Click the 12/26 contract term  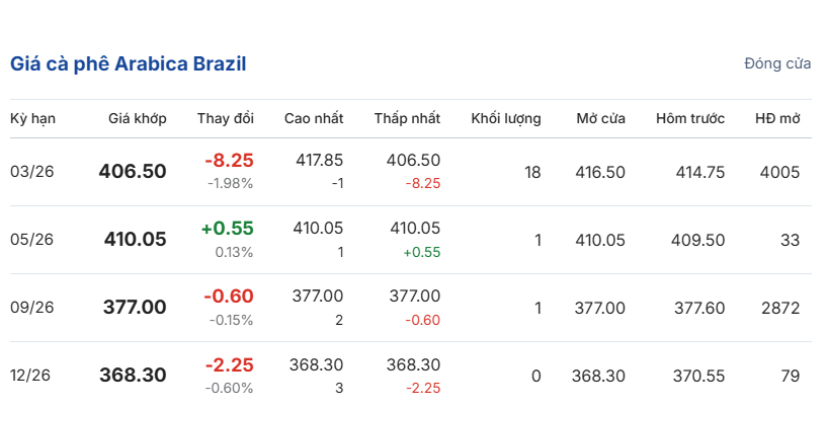32,376
